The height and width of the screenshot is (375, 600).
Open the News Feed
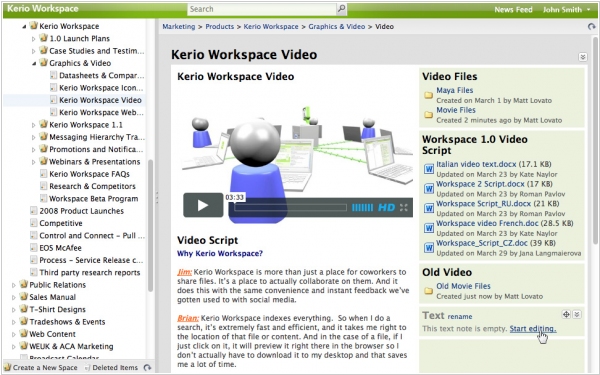tap(513, 10)
